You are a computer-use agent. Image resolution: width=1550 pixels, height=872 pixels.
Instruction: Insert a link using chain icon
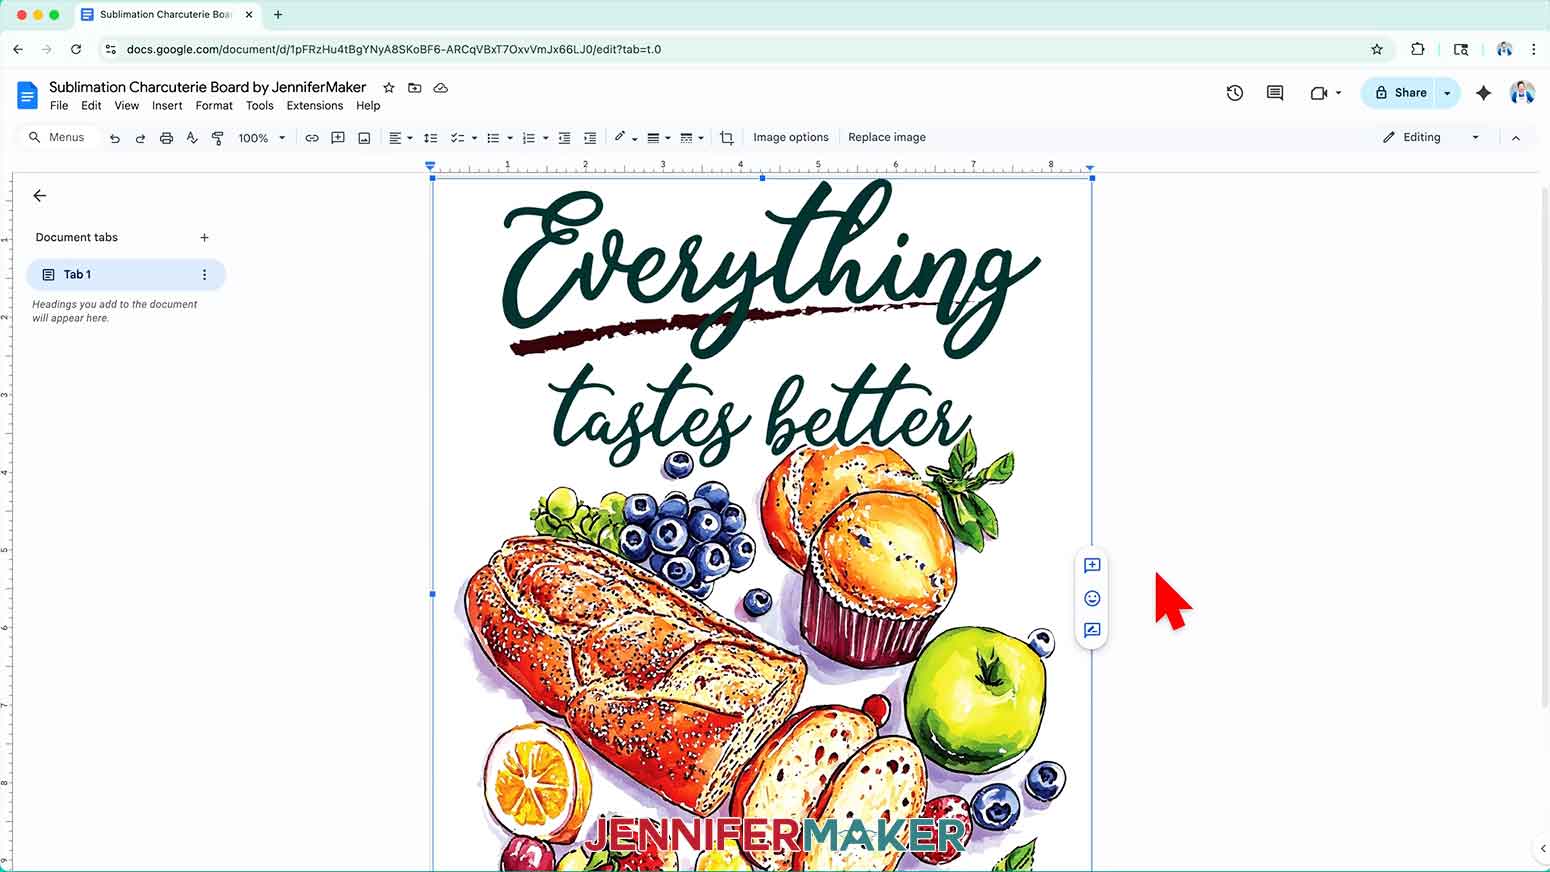coord(312,138)
